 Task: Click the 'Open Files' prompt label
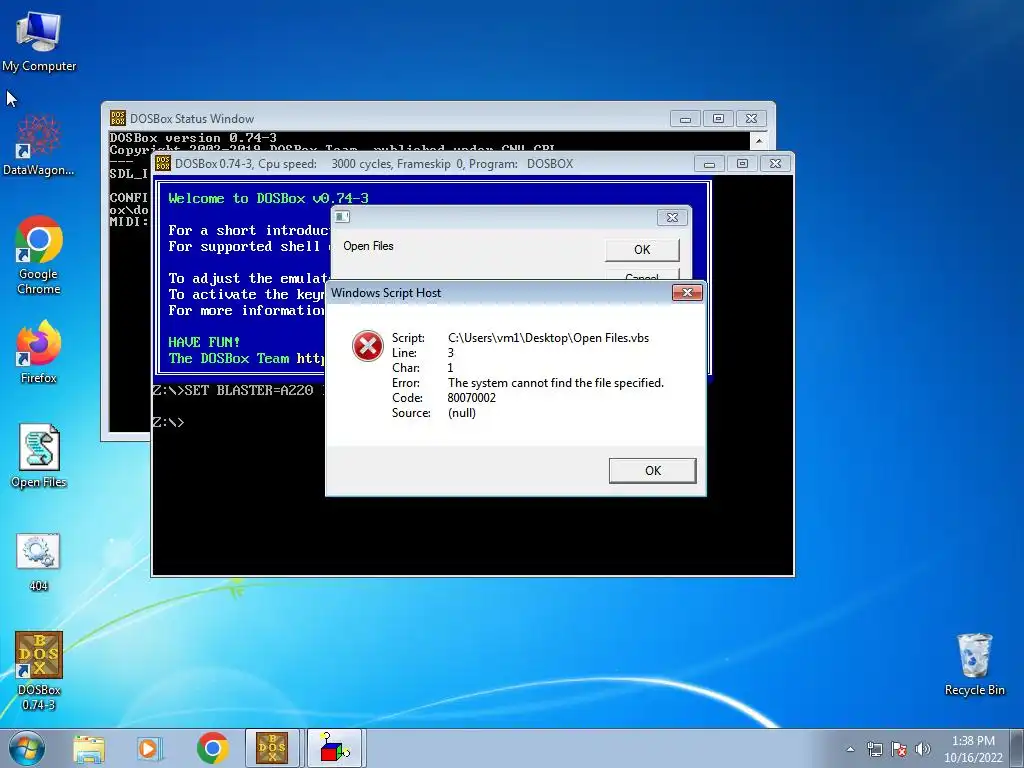368,246
